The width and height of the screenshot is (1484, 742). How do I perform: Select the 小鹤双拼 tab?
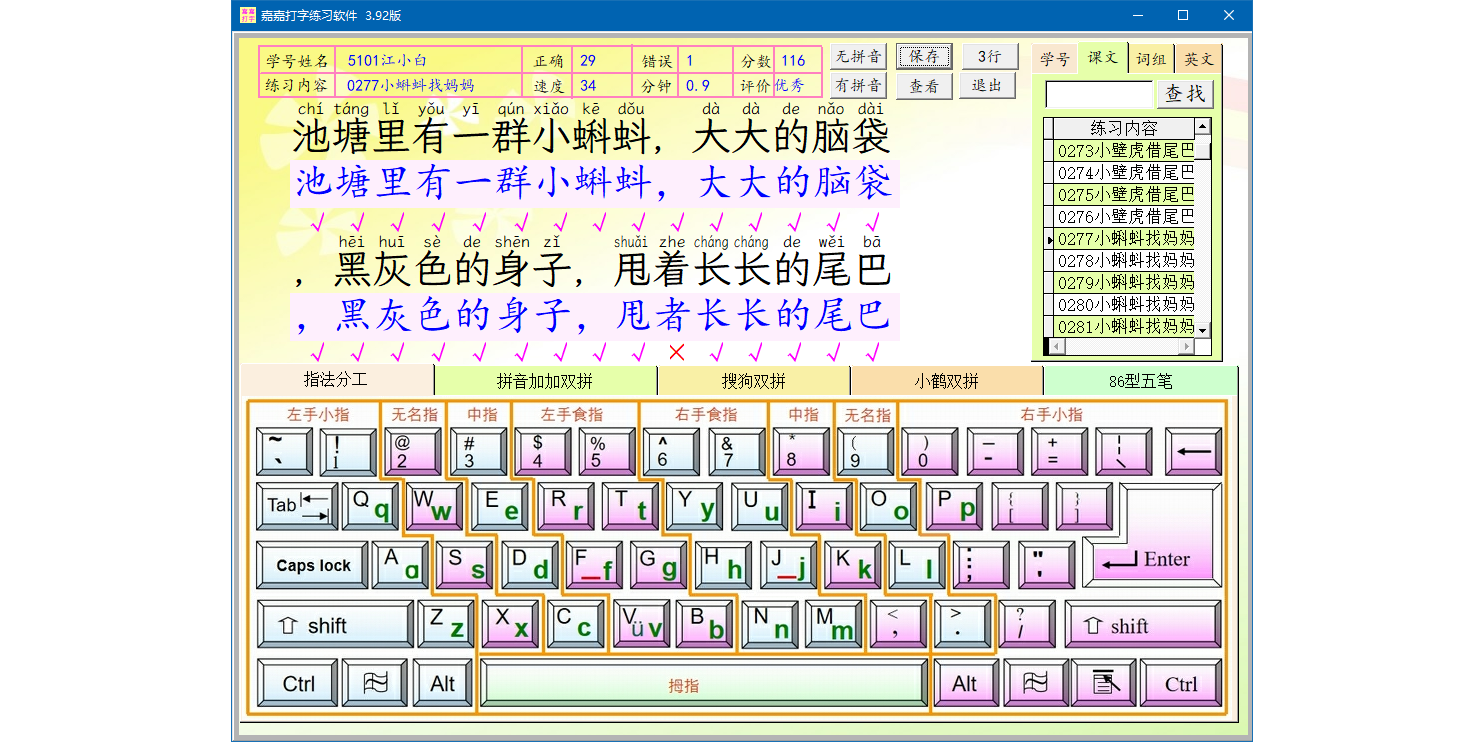pyautogui.click(x=947, y=381)
